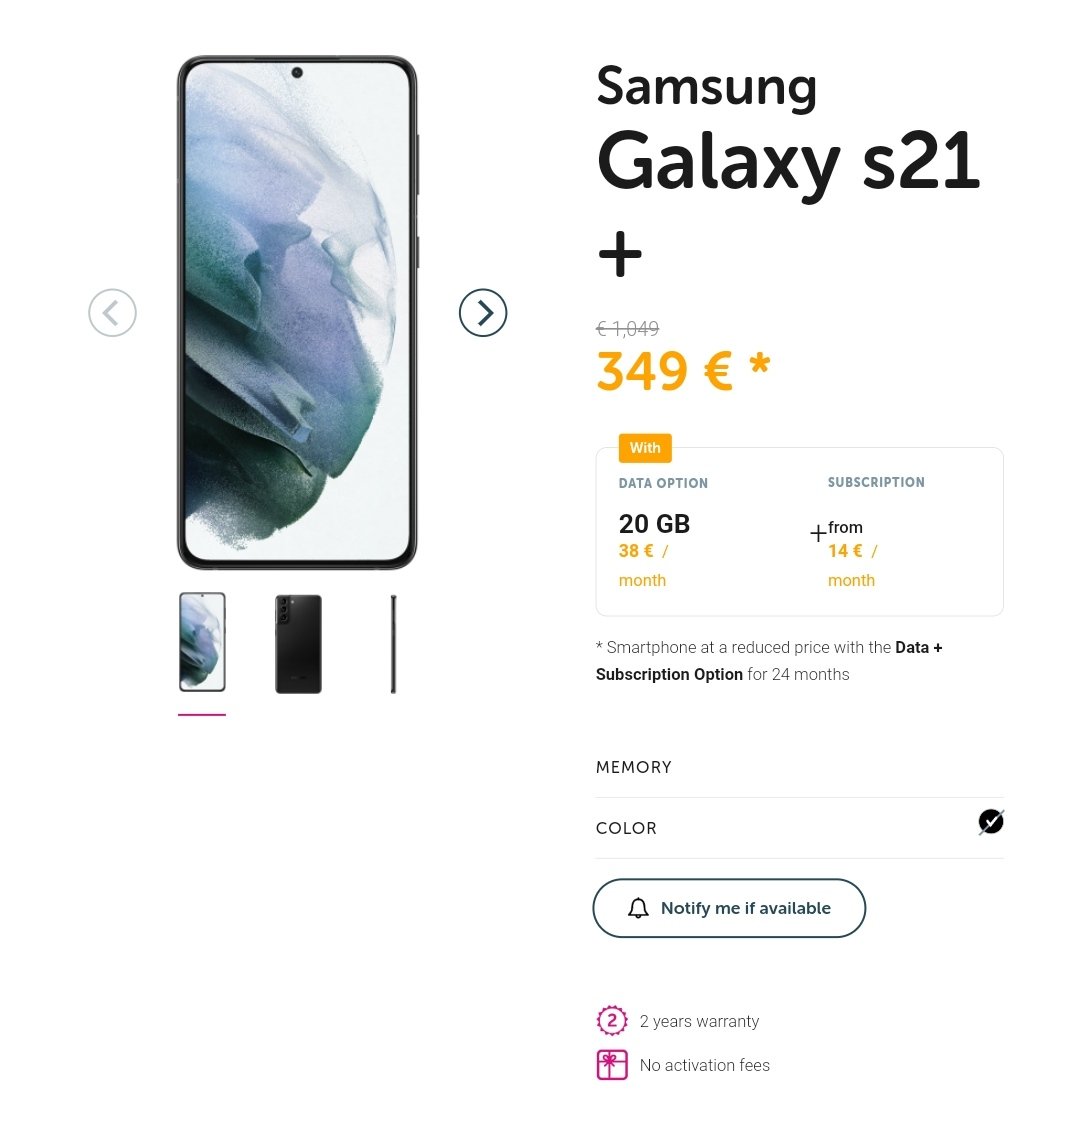1080x1126 pixels.
Task: Click the 2 years warranty badge icon
Action: (612, 1020)
